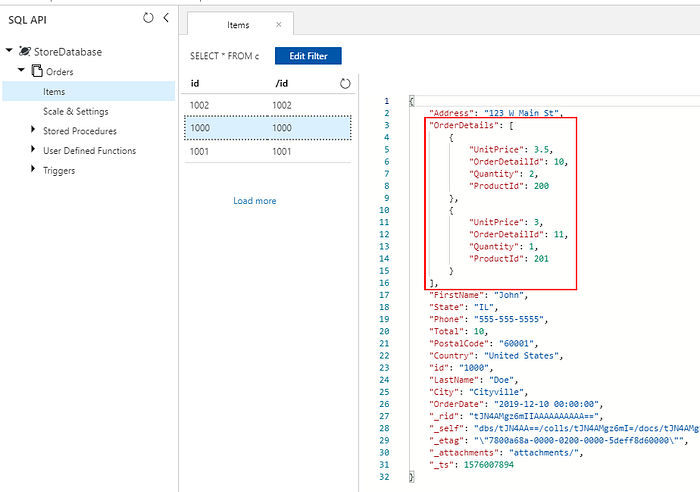This screenshot has height=492, width=700.
Task: Expand the Triggers node
Action: 33,169
